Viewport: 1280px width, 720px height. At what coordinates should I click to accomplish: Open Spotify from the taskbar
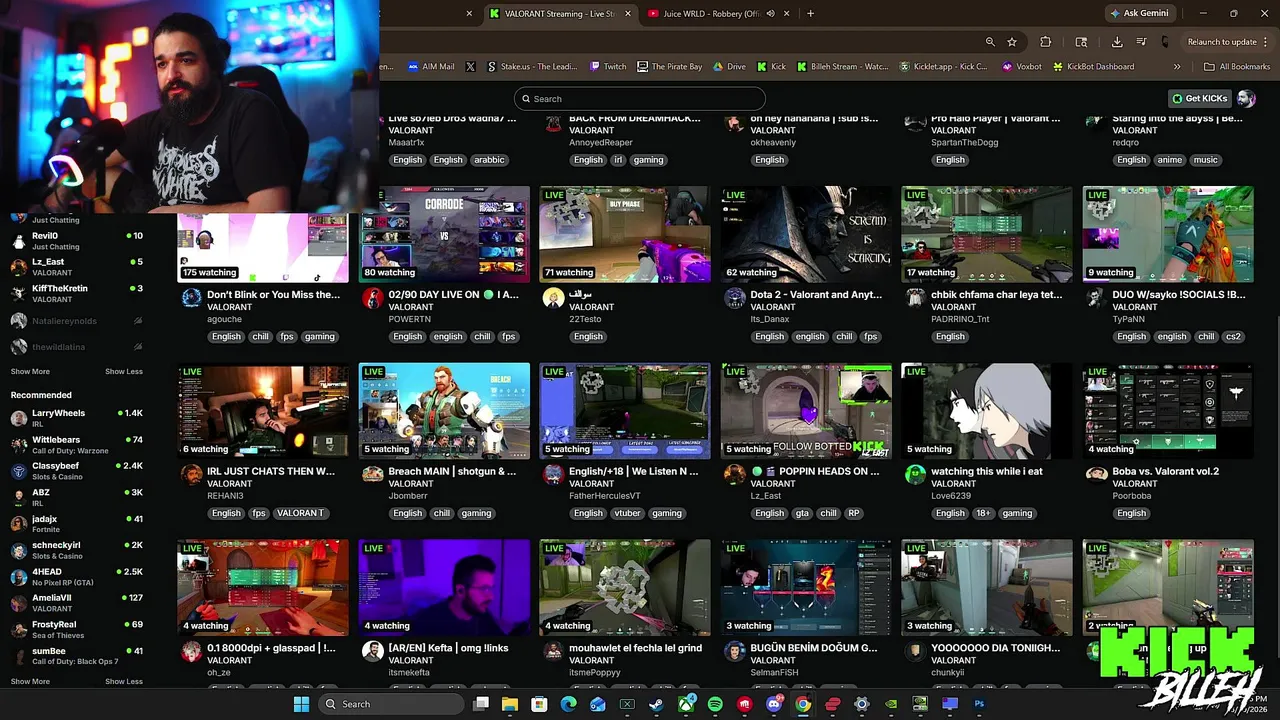[x=715, y=704]
